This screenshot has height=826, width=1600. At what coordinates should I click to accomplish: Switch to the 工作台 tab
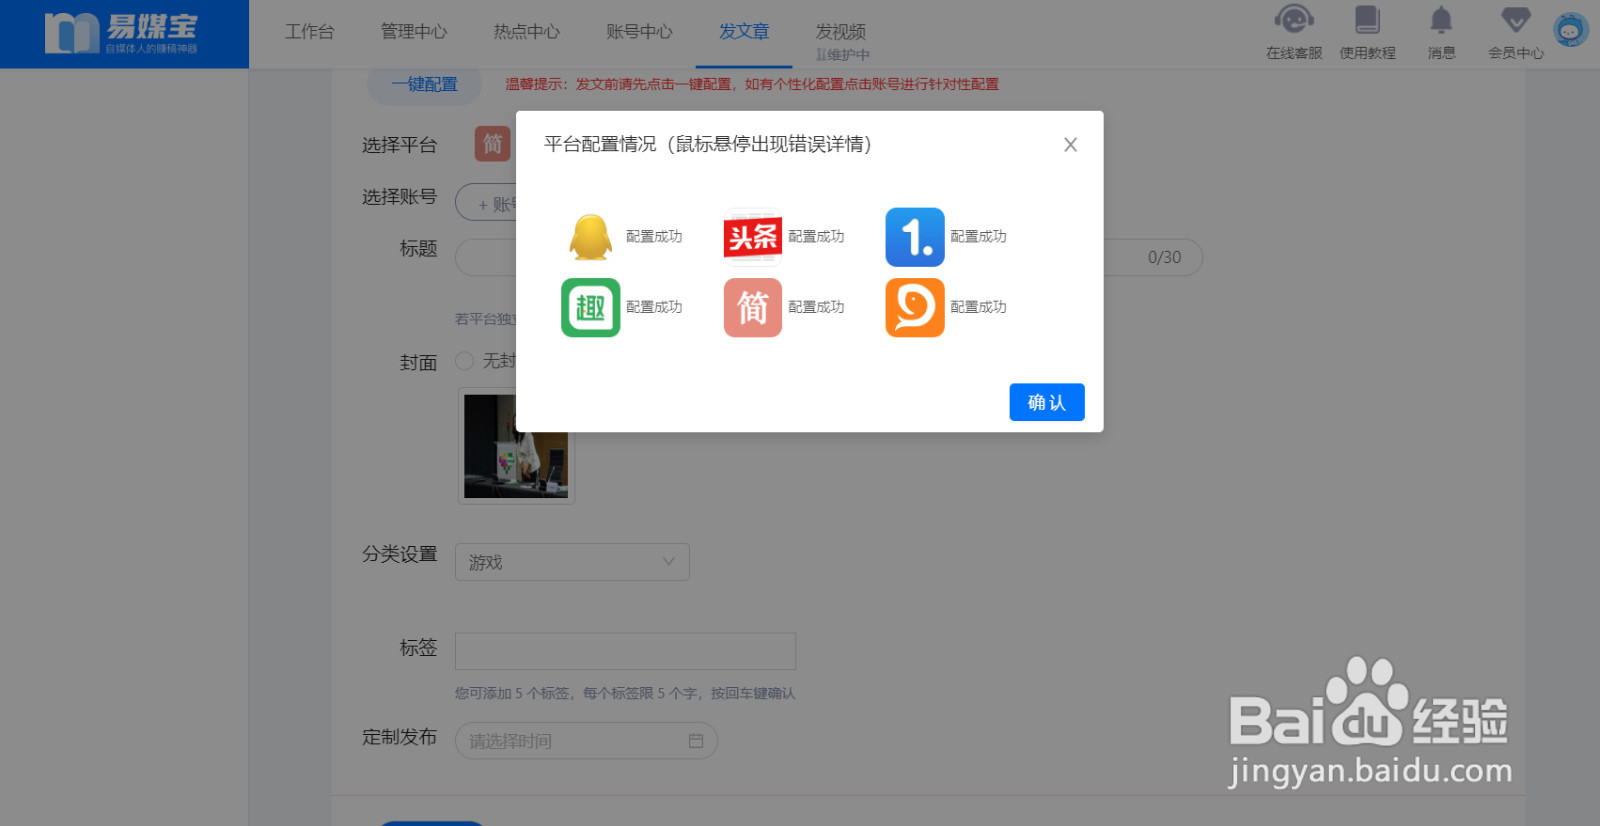(x=310, y=32)
